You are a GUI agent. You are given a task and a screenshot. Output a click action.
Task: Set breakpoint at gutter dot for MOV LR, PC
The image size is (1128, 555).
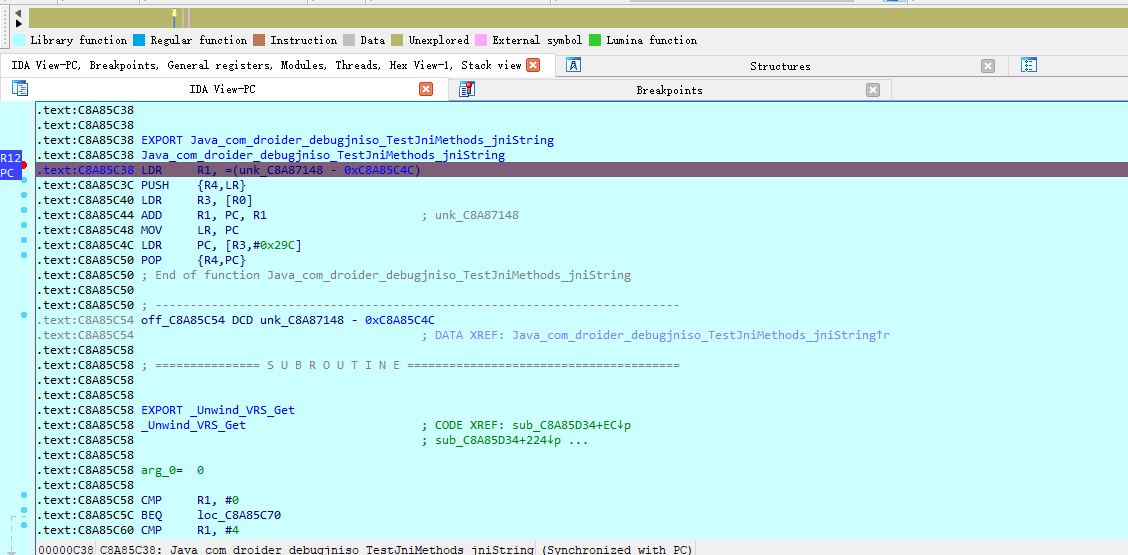point(24,226)
